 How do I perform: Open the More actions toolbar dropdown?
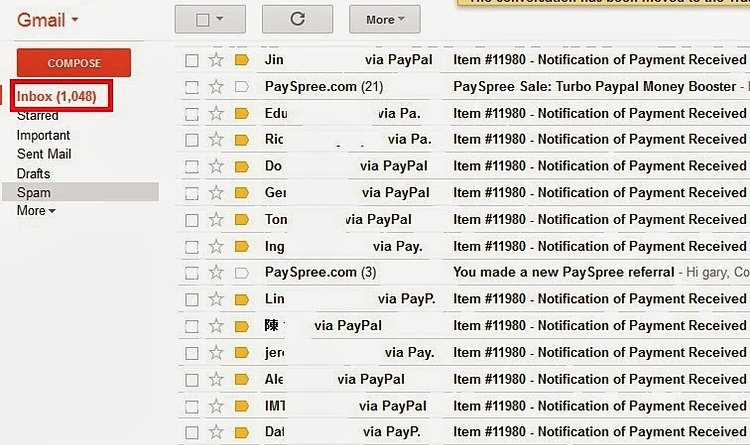[385, 20]
